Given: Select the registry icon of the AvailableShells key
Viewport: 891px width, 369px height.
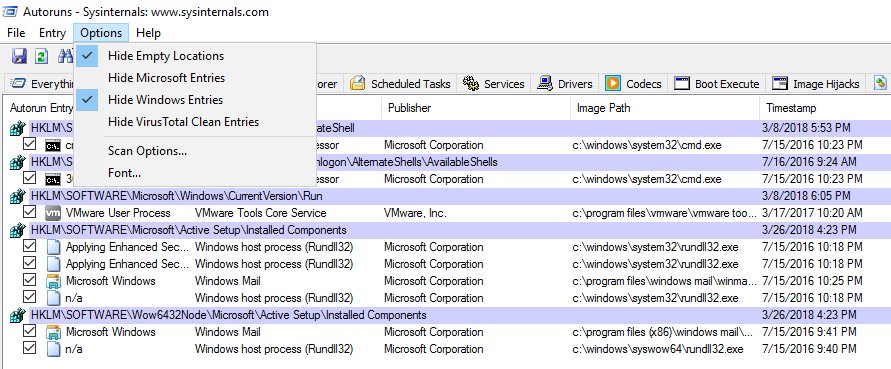Looking at the screenshot, I should point(18,163).
